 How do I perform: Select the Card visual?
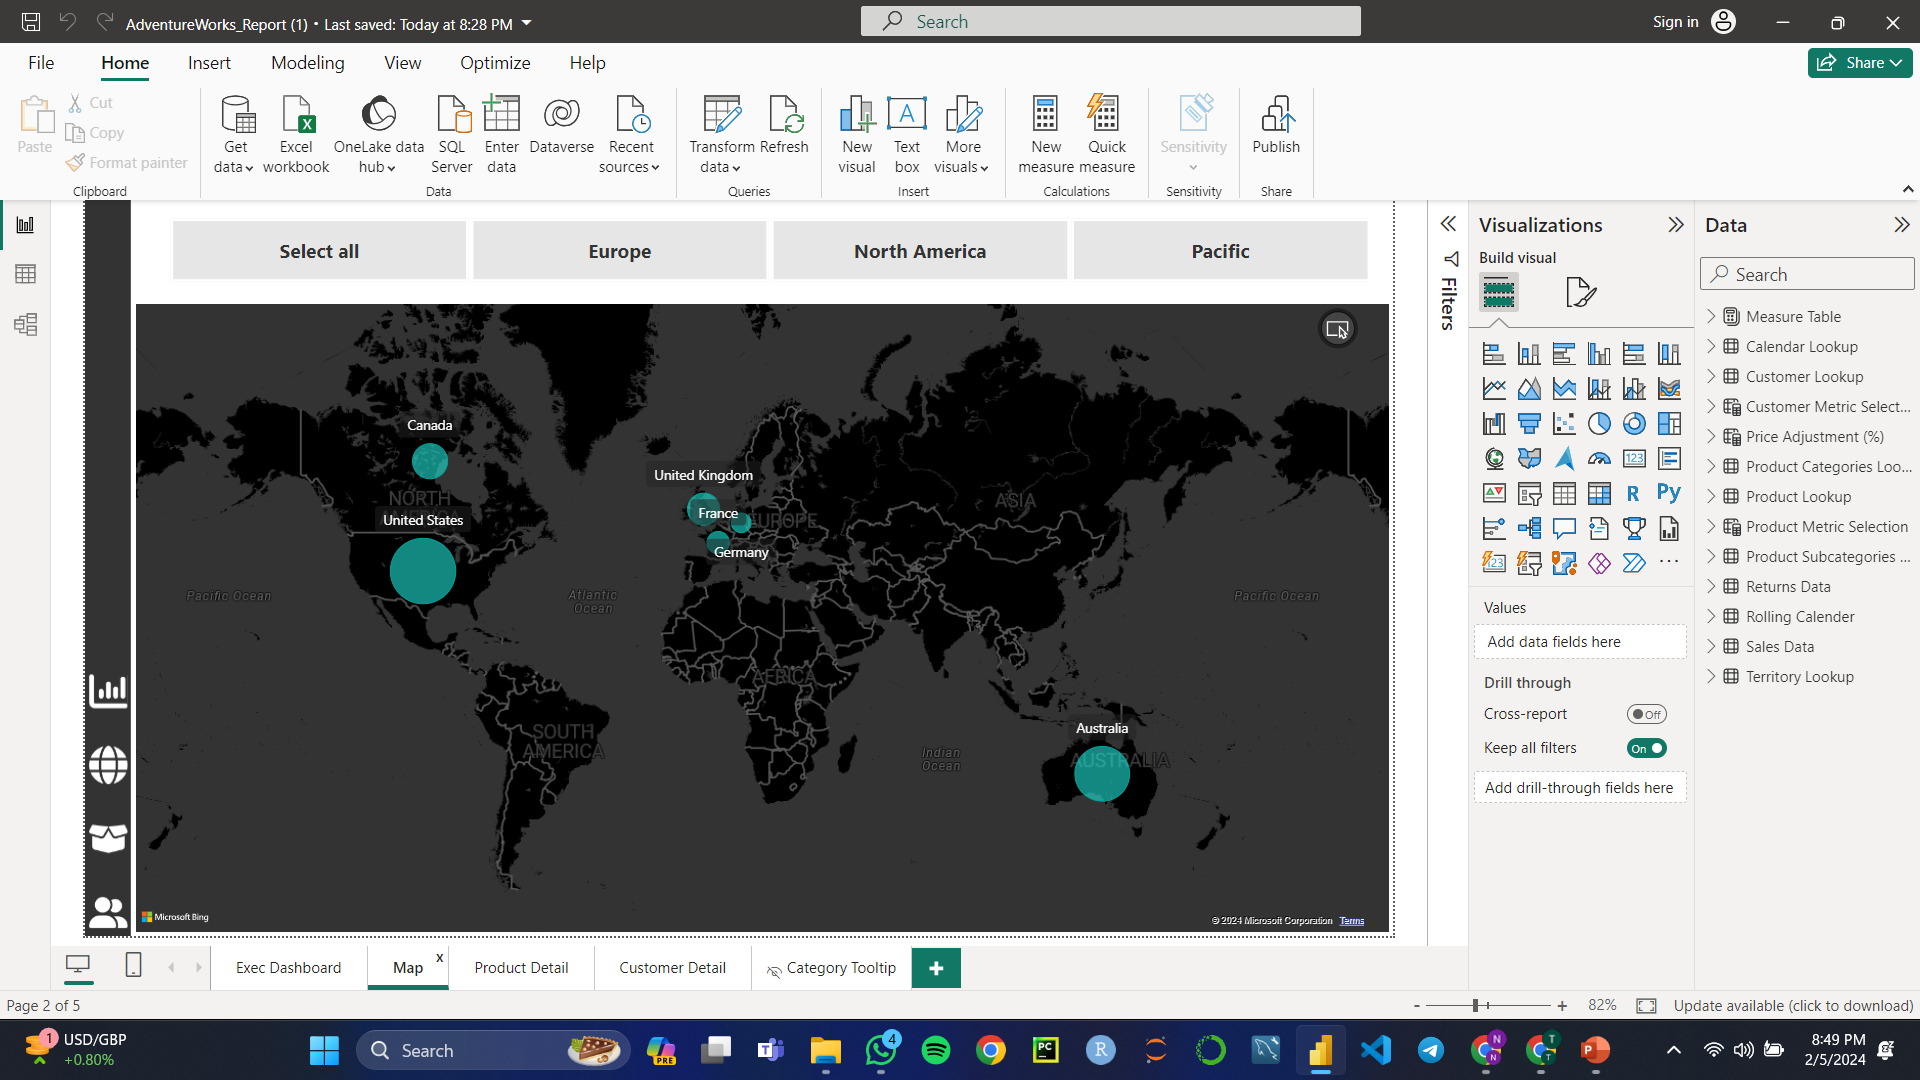pyautogui.click(x=1634, y=459)
